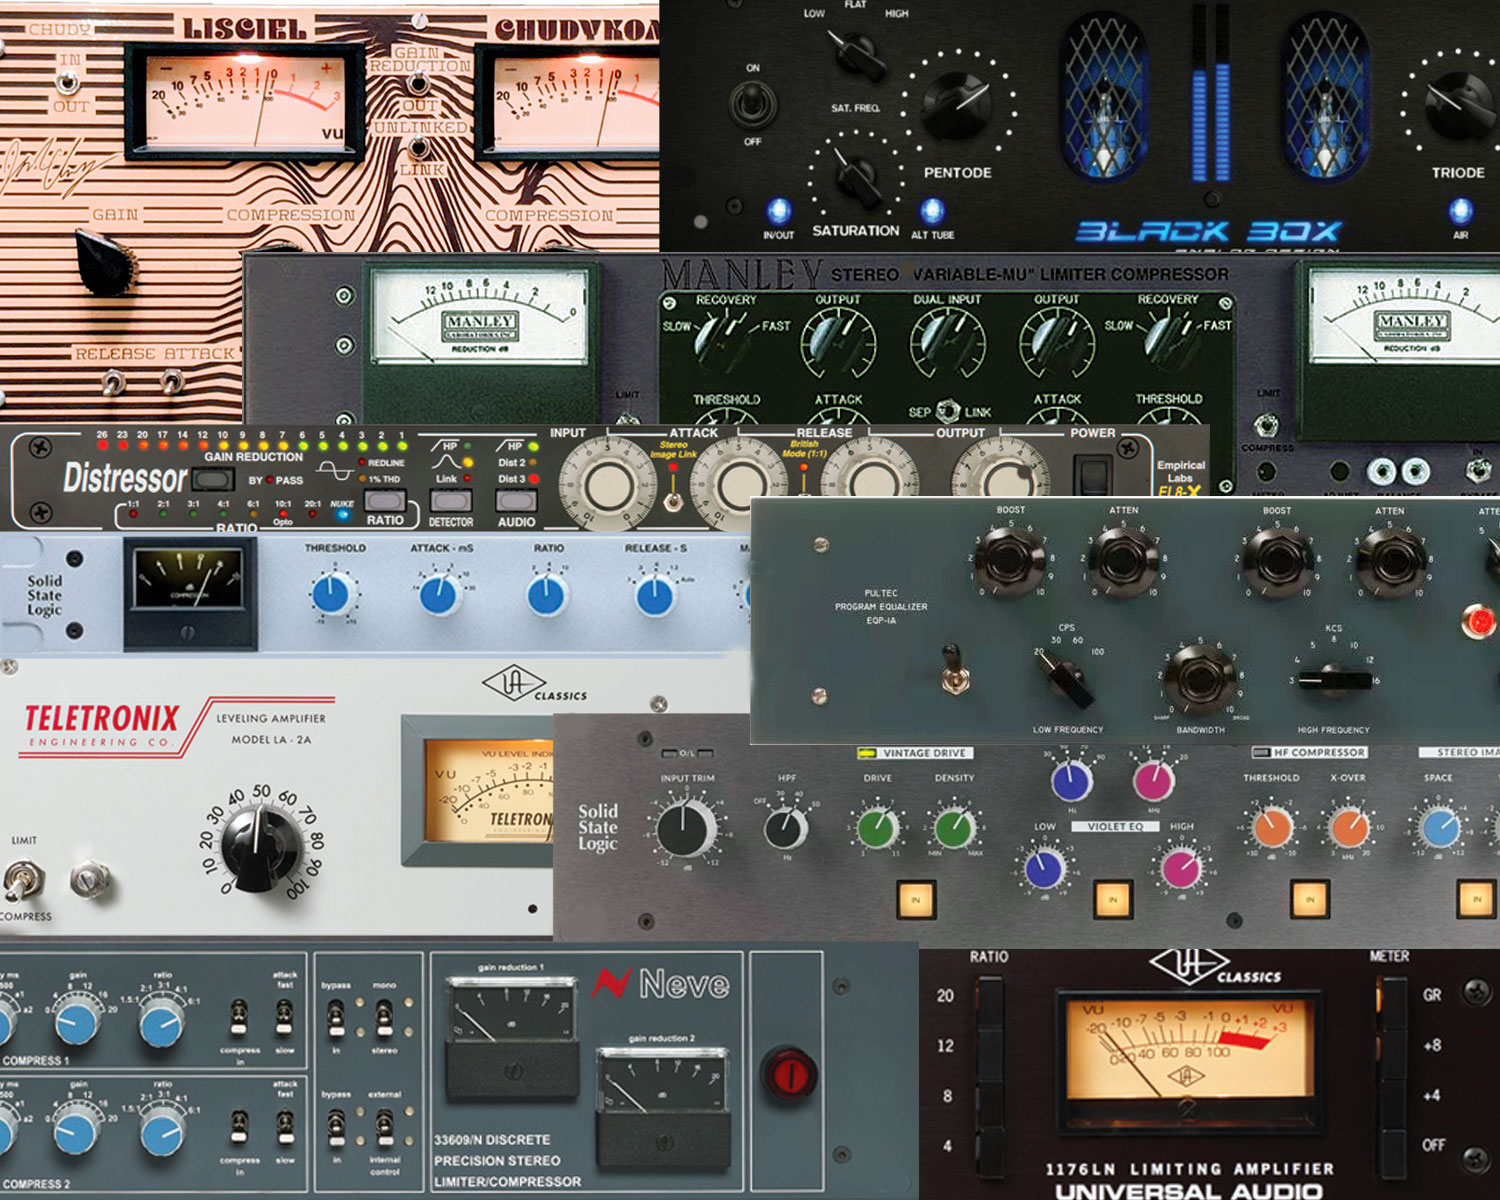Click the Distressor DETECTOR button
1500x1200 pixels.
pyautogui.click(x=451, y=500)
